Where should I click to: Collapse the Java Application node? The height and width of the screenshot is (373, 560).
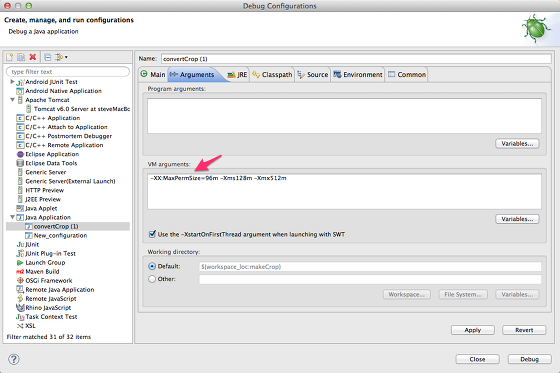tap(12, 217)
